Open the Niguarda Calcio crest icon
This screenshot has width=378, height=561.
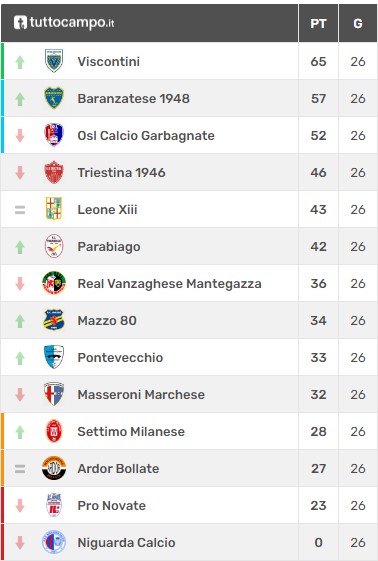tap(54, 542)
